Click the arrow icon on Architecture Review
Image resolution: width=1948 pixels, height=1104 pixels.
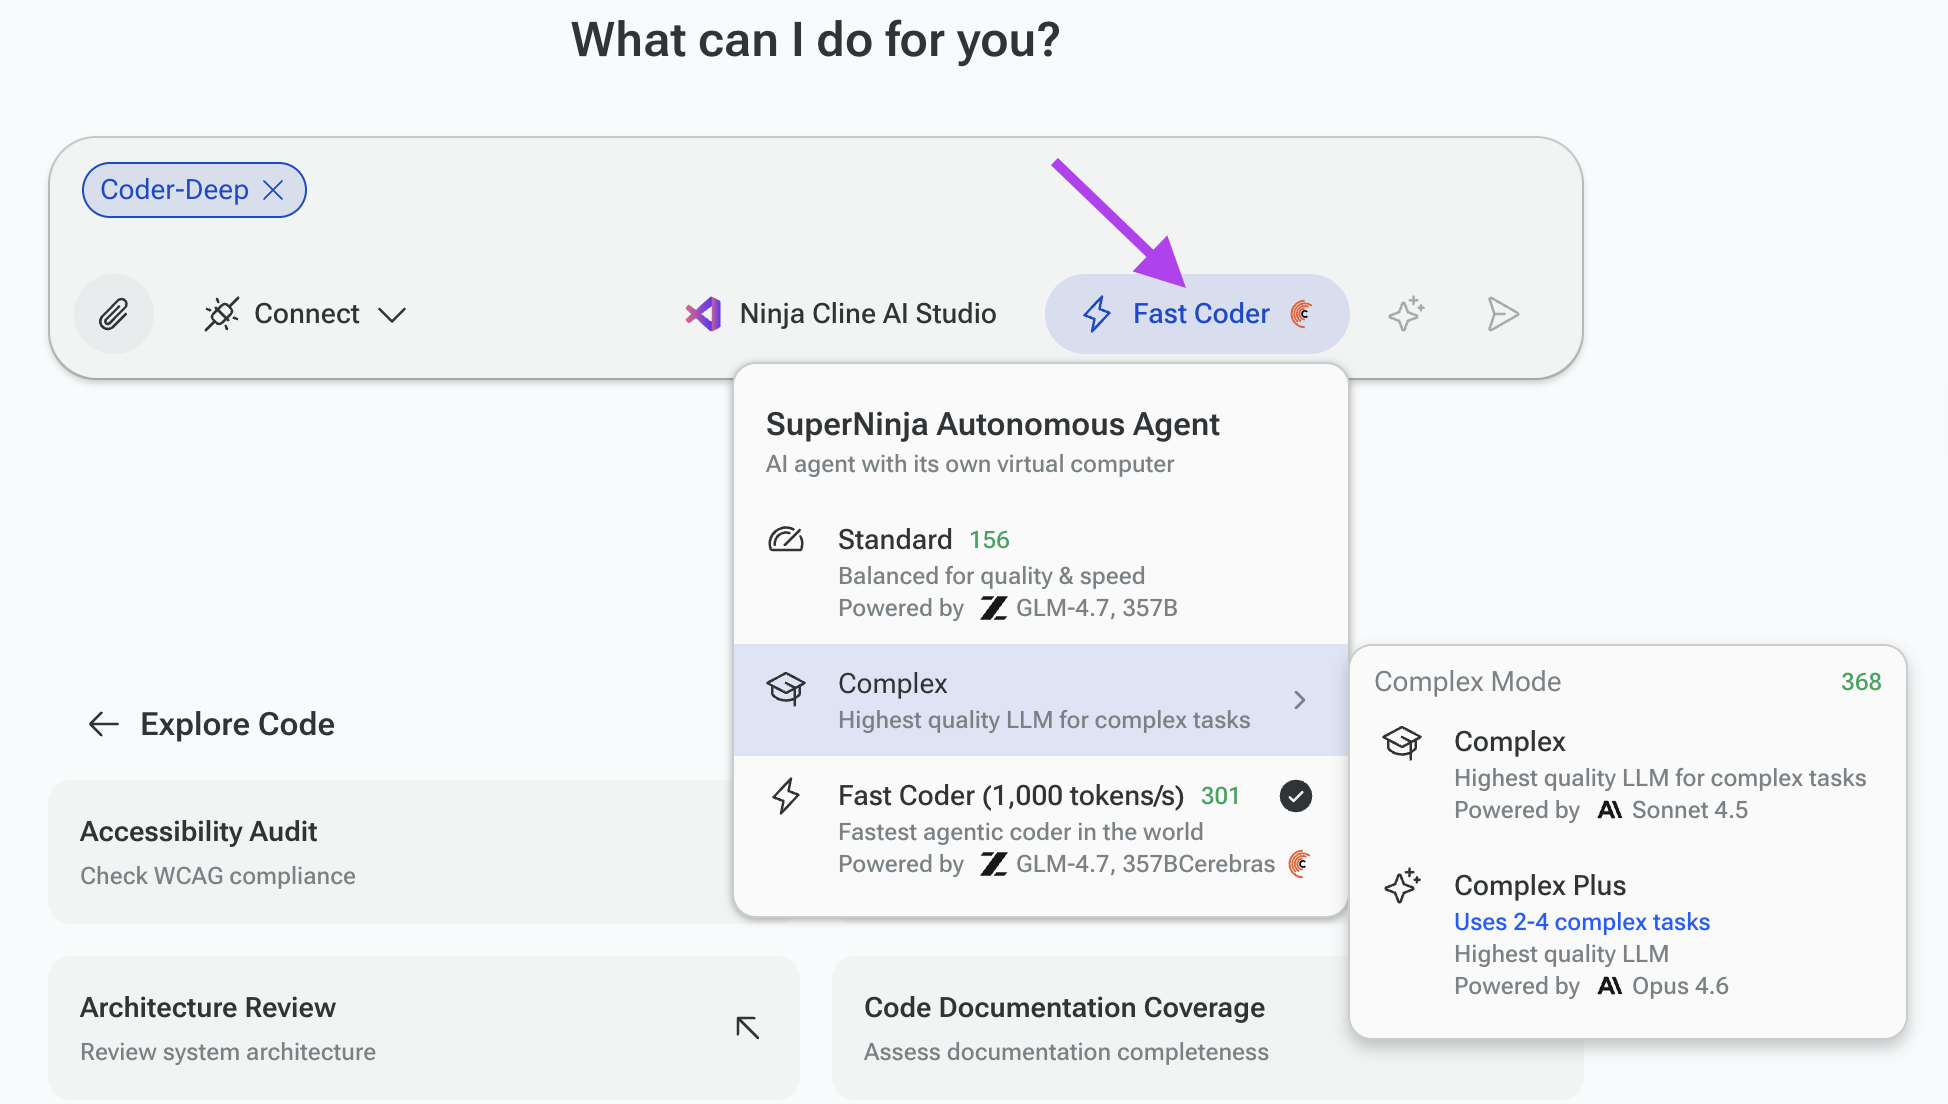click(x=748, y=1028)
